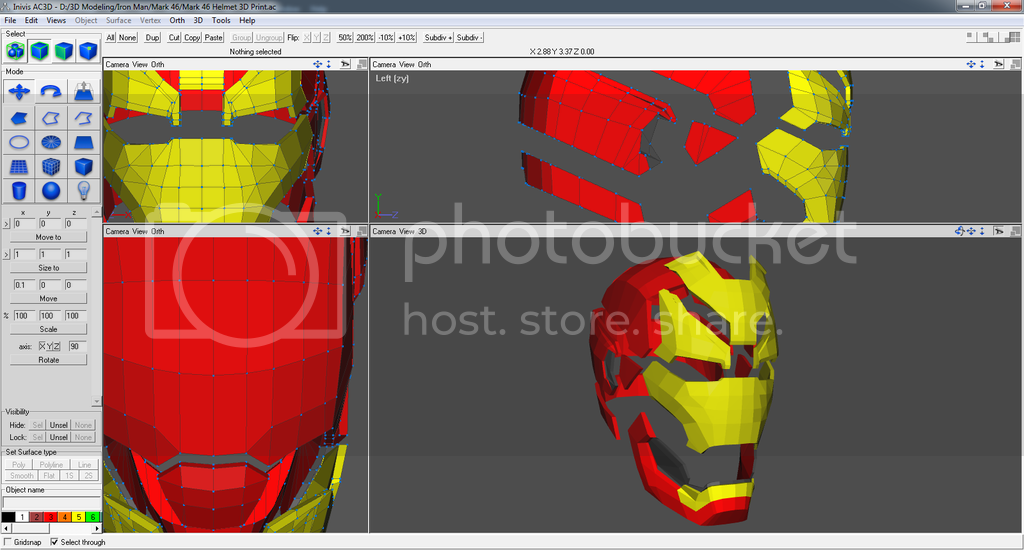Open the Help menu
Image resolution: width=1024 pixels, height=550 pixels.
(247, 20)
